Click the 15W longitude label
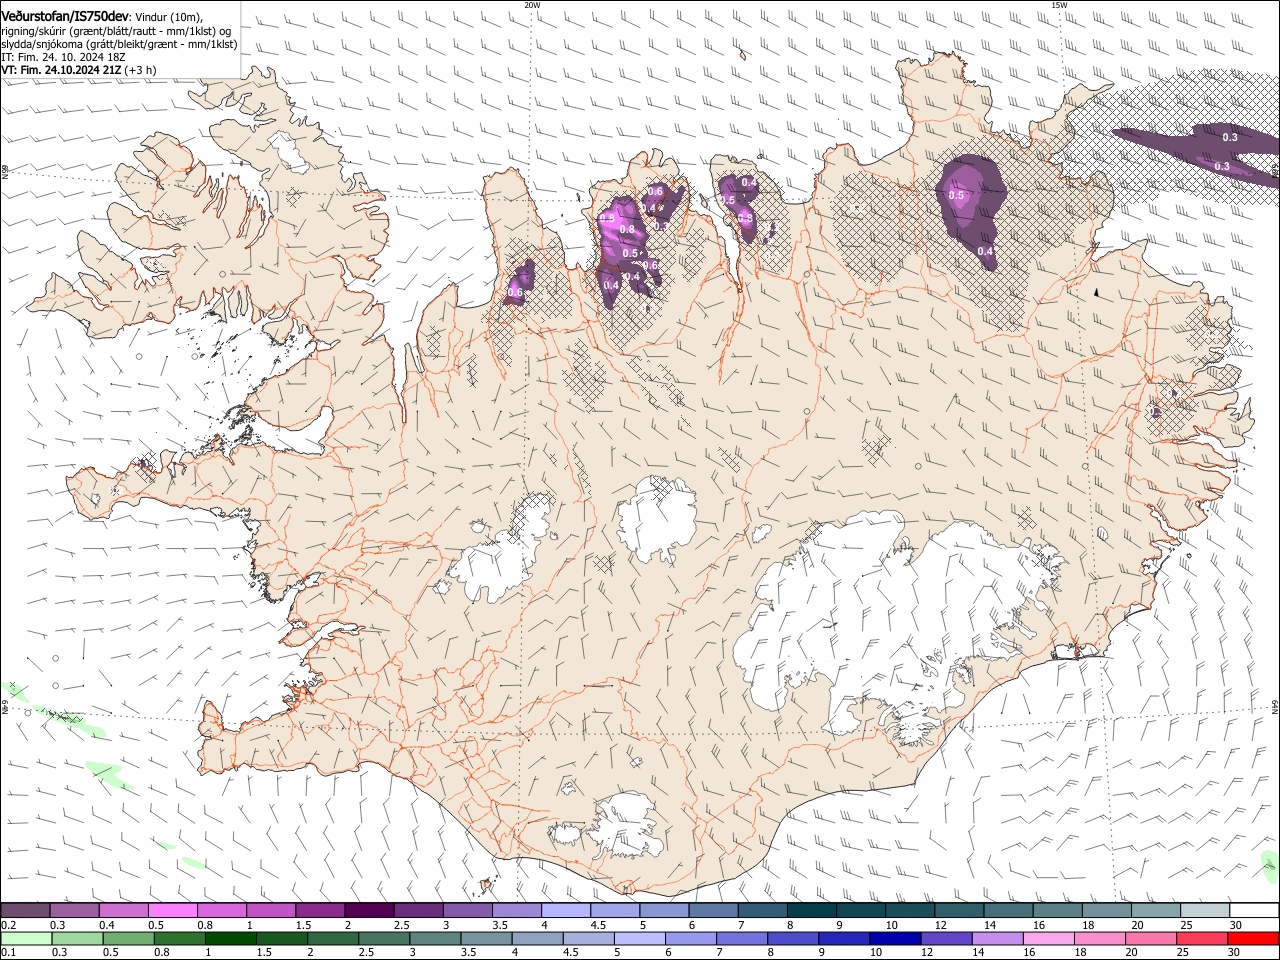1280x960 pixels. point(1059,4)
